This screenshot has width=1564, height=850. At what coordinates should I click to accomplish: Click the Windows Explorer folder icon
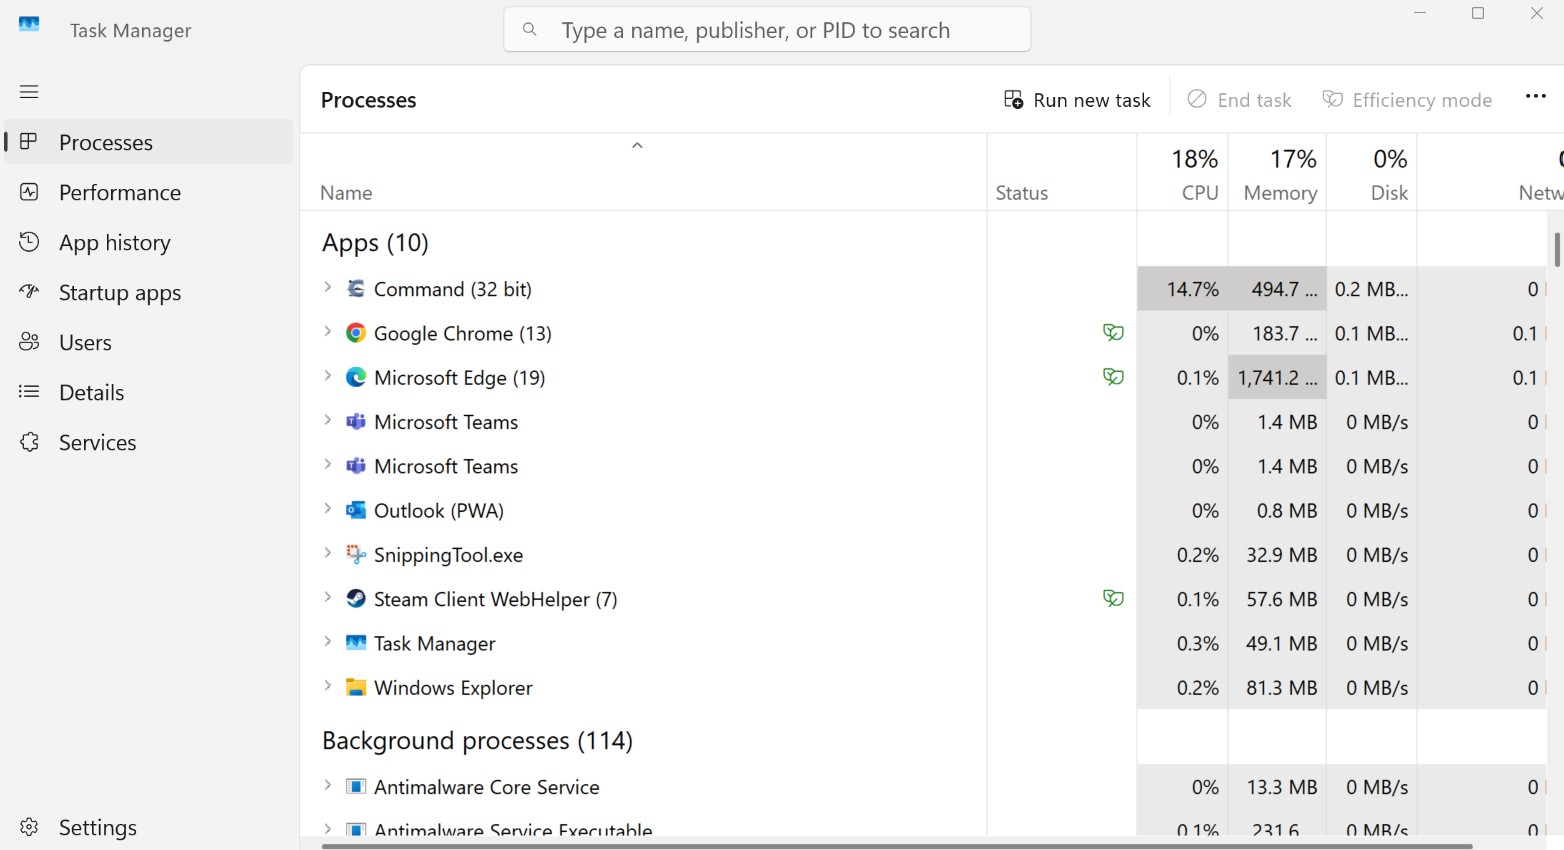(355, 687)
